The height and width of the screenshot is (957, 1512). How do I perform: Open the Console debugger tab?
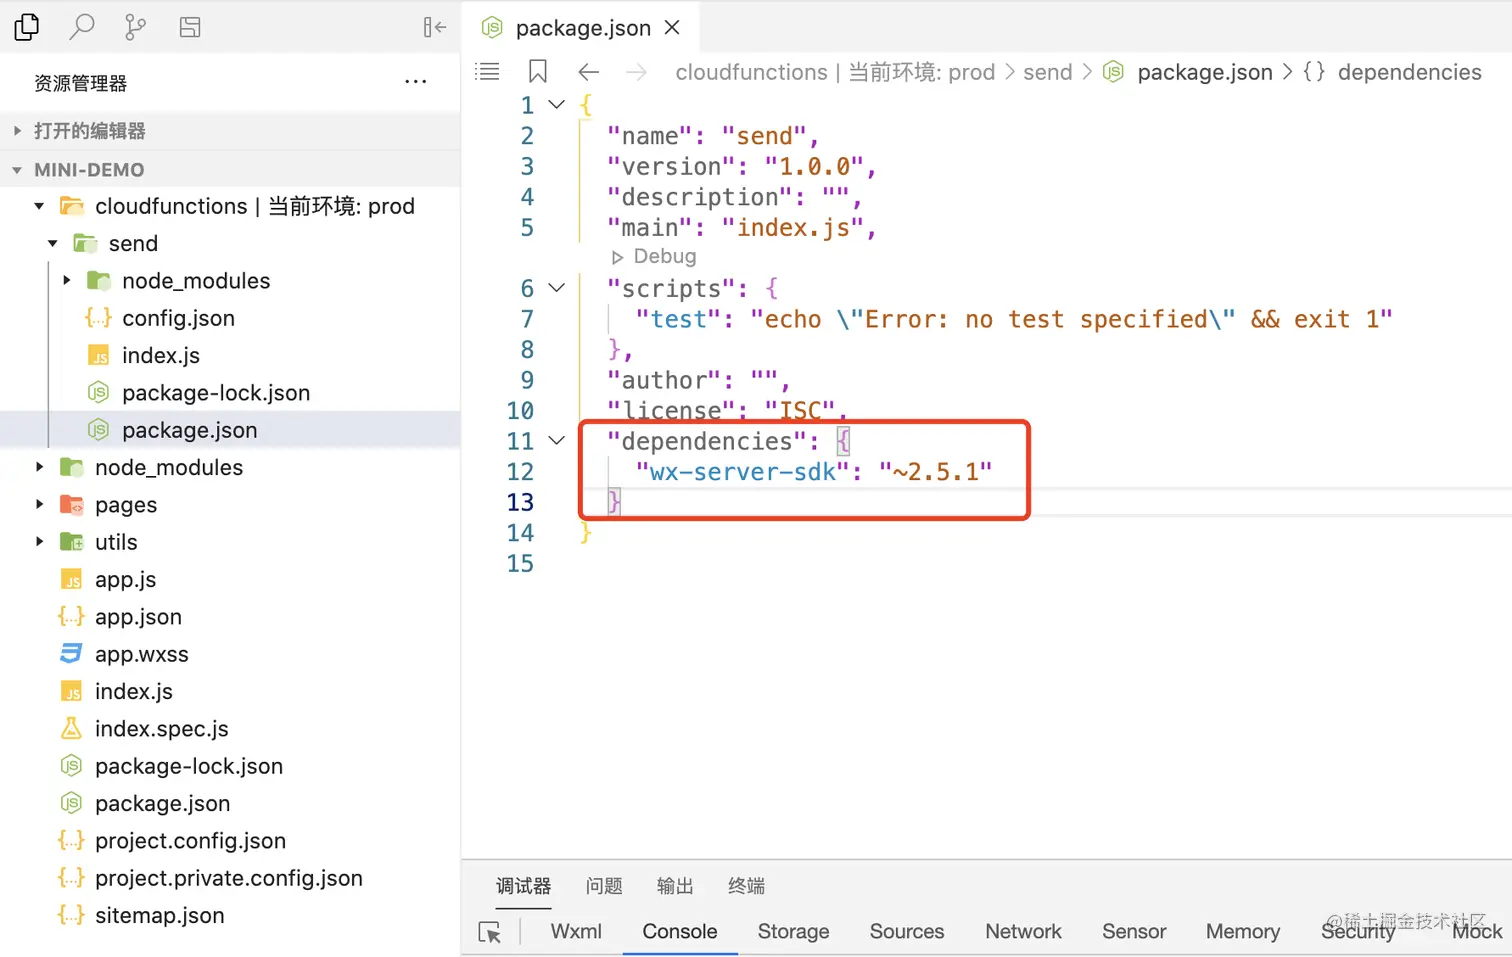click(x=680, y=931)
